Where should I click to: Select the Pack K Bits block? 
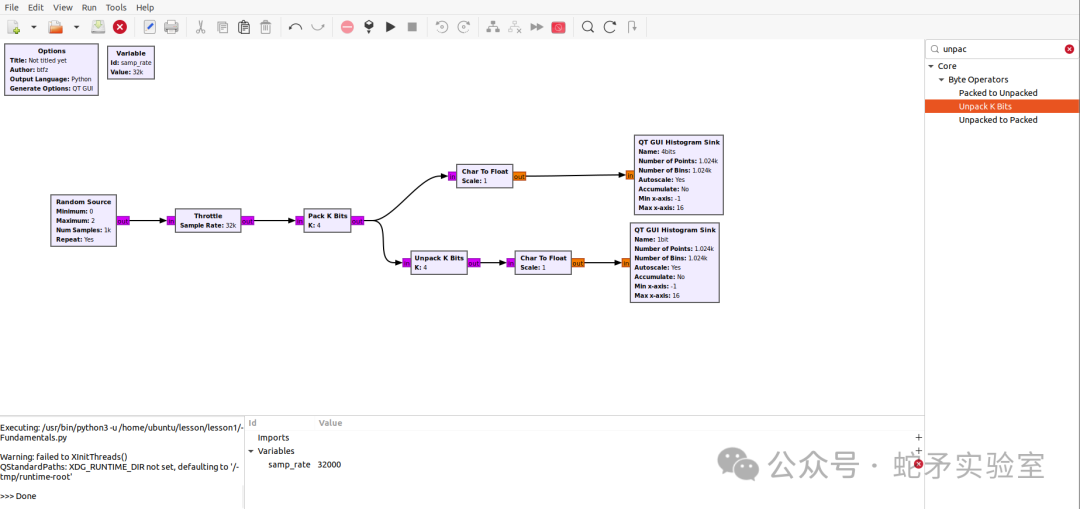click(x=327, y=220)
